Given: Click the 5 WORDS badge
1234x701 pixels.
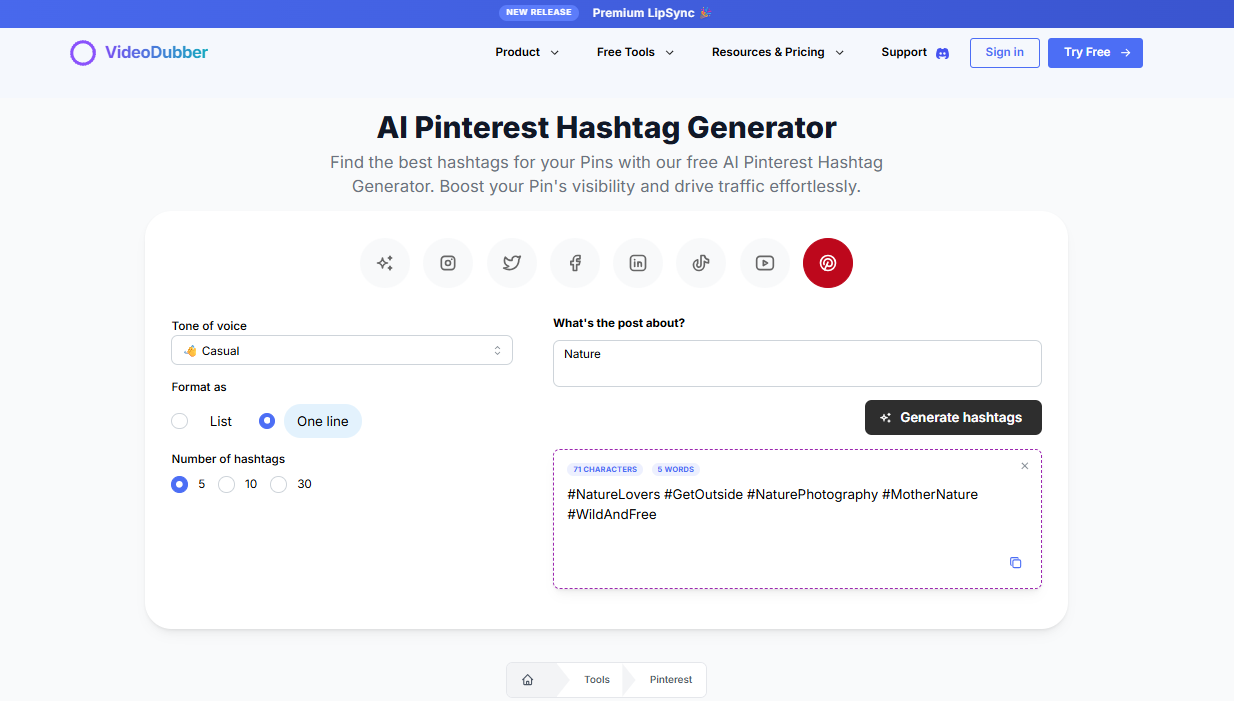Looking at the screenshot, I should (677, 469).
